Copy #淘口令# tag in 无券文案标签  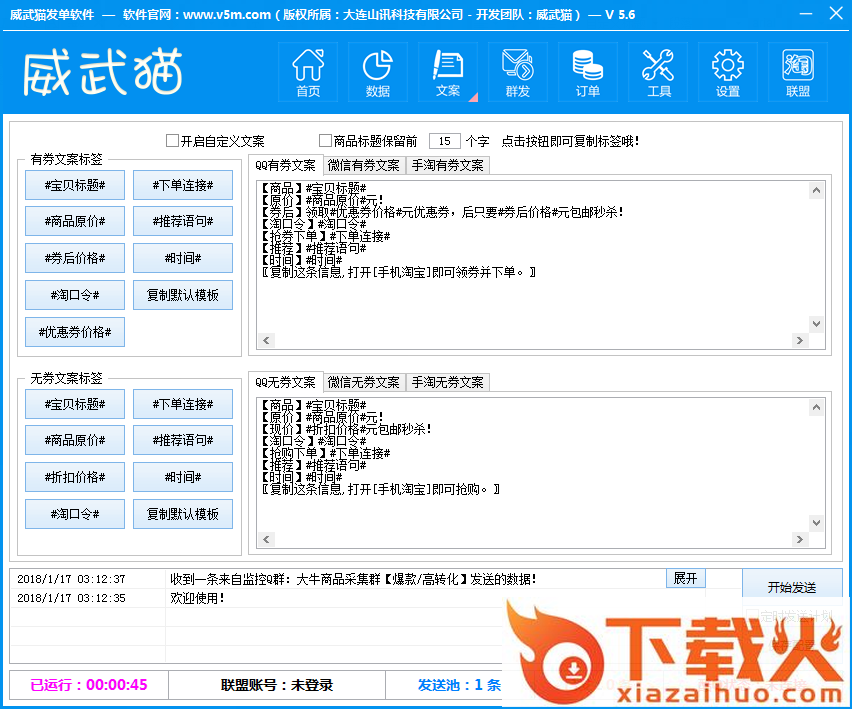[75, 514]
